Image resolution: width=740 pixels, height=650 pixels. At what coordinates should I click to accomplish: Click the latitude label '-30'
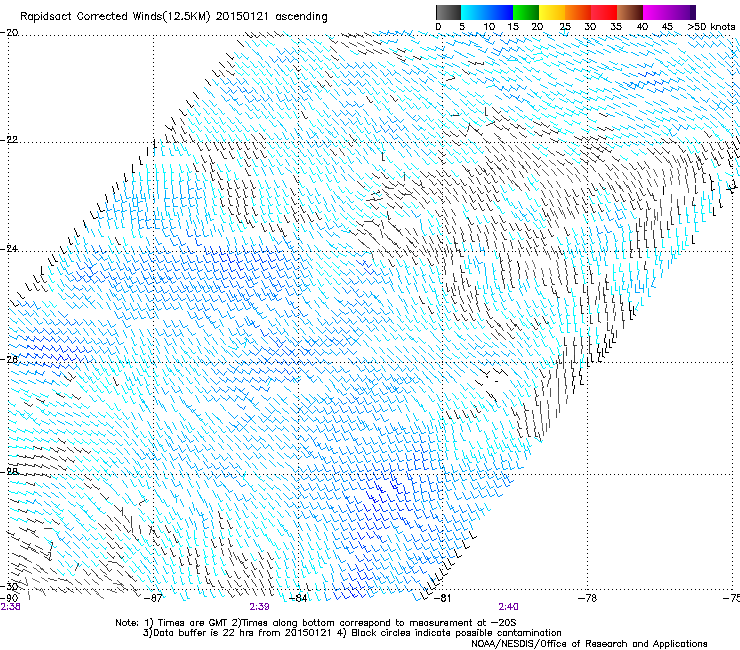(9, 586)
